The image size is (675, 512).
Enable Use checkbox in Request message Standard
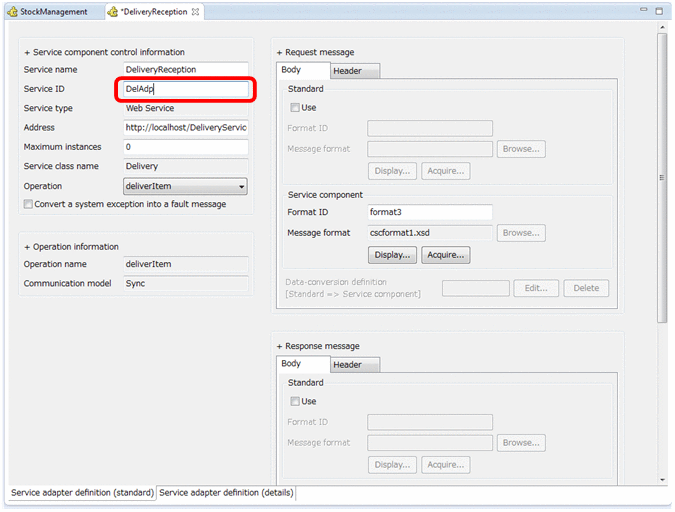tap(295, 107)
